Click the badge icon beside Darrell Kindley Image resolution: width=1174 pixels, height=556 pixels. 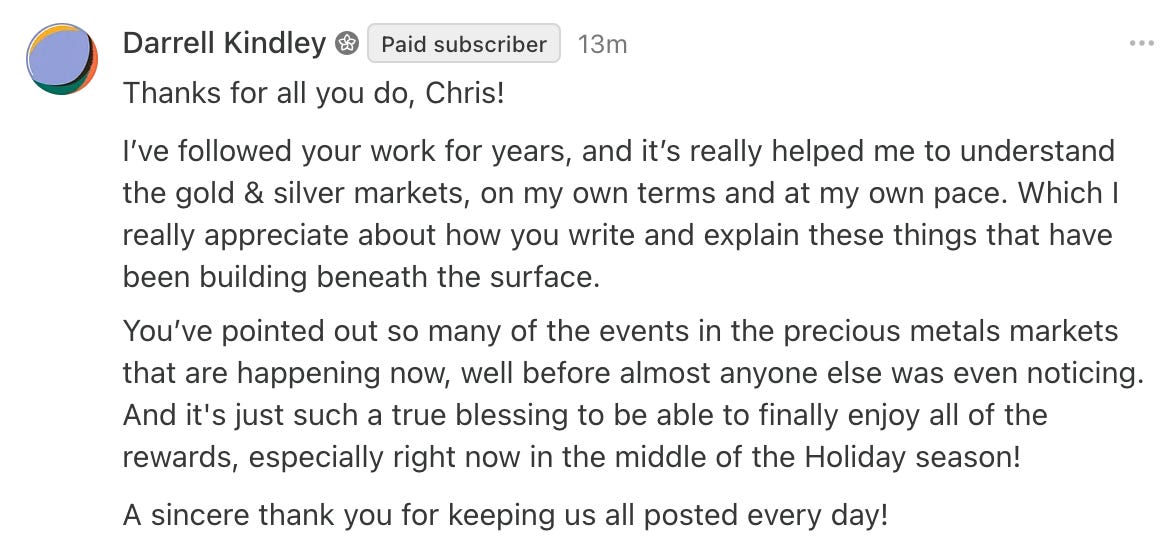pyautogui.click(x=347, y=44)
